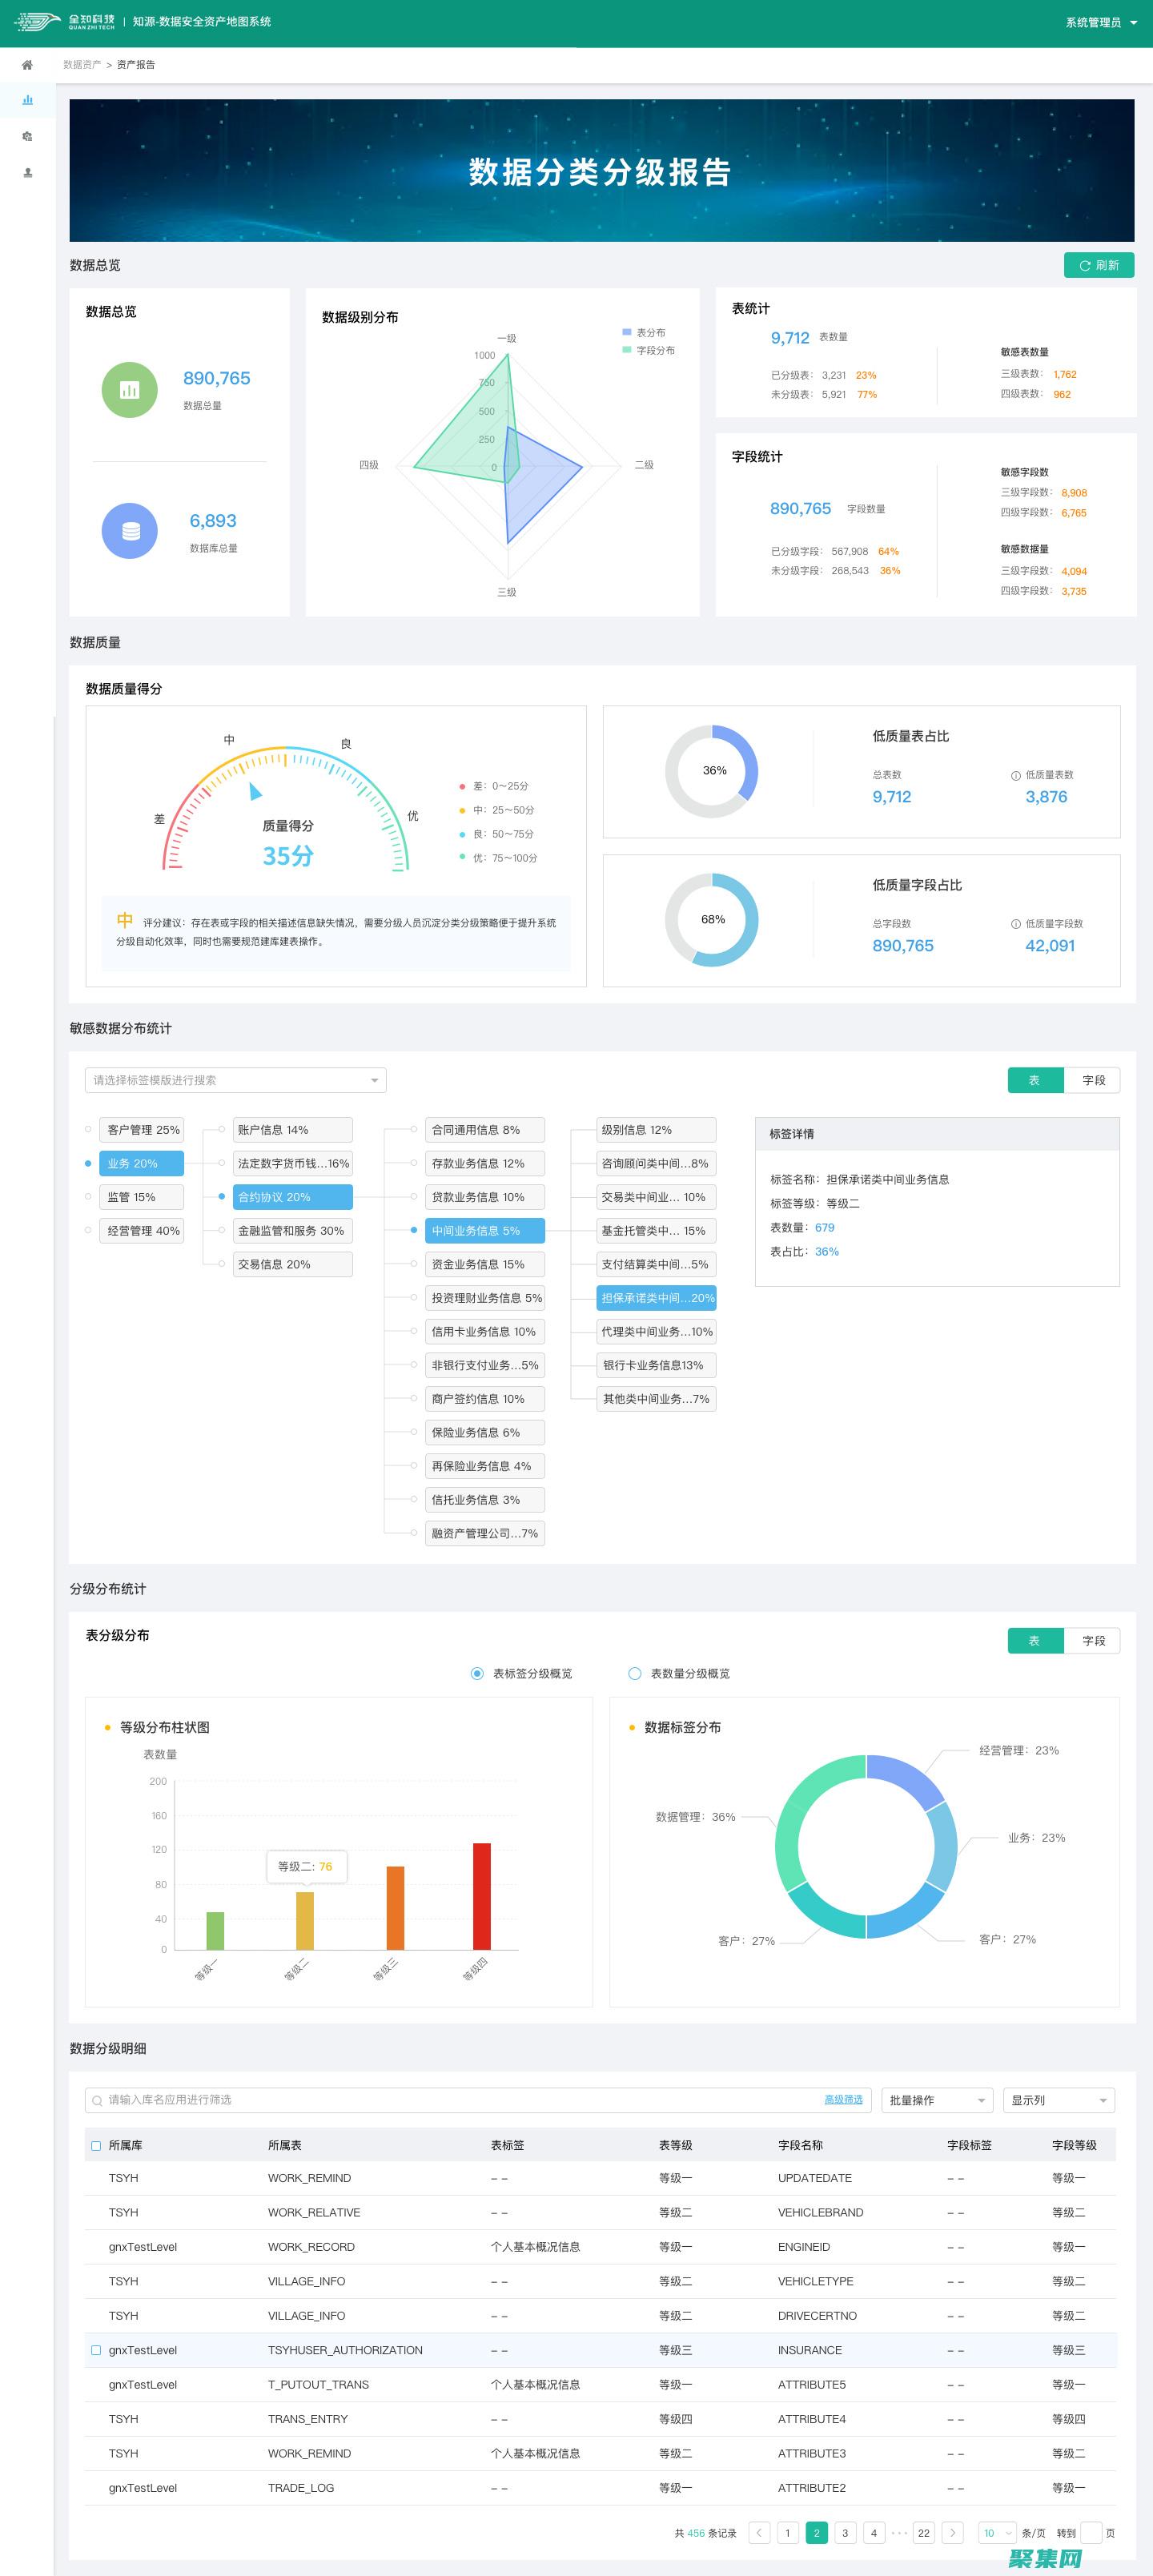The width and height of the screenshot is (1153, 2576).
Task: Click the red 等级四 bar in chart
Action: 481,1896
